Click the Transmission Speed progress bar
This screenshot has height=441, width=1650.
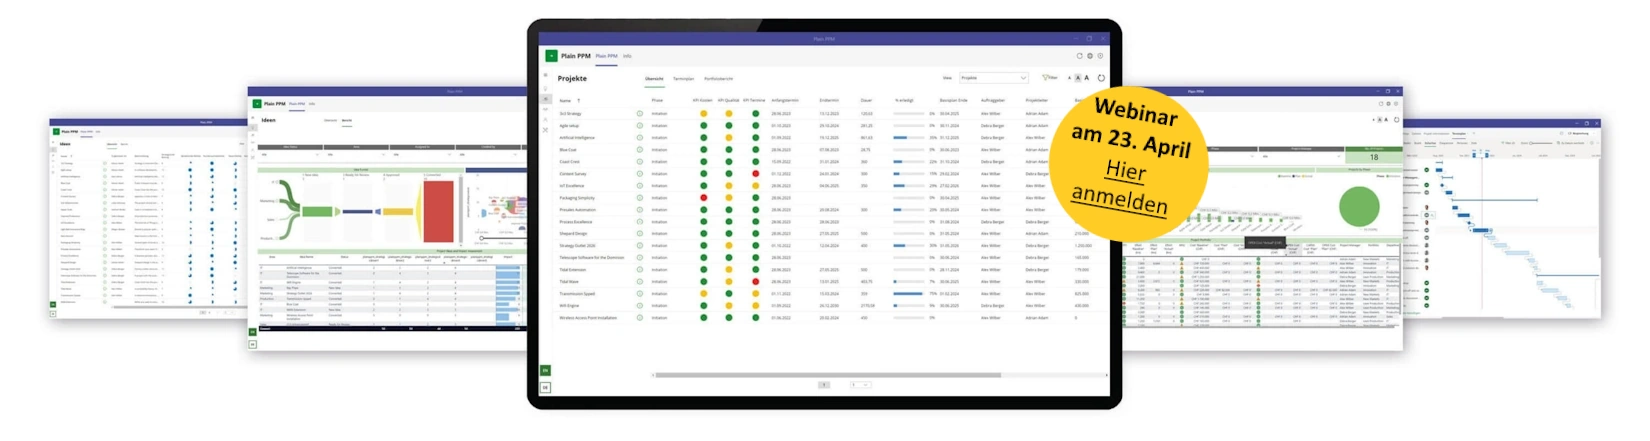[907, 294]
